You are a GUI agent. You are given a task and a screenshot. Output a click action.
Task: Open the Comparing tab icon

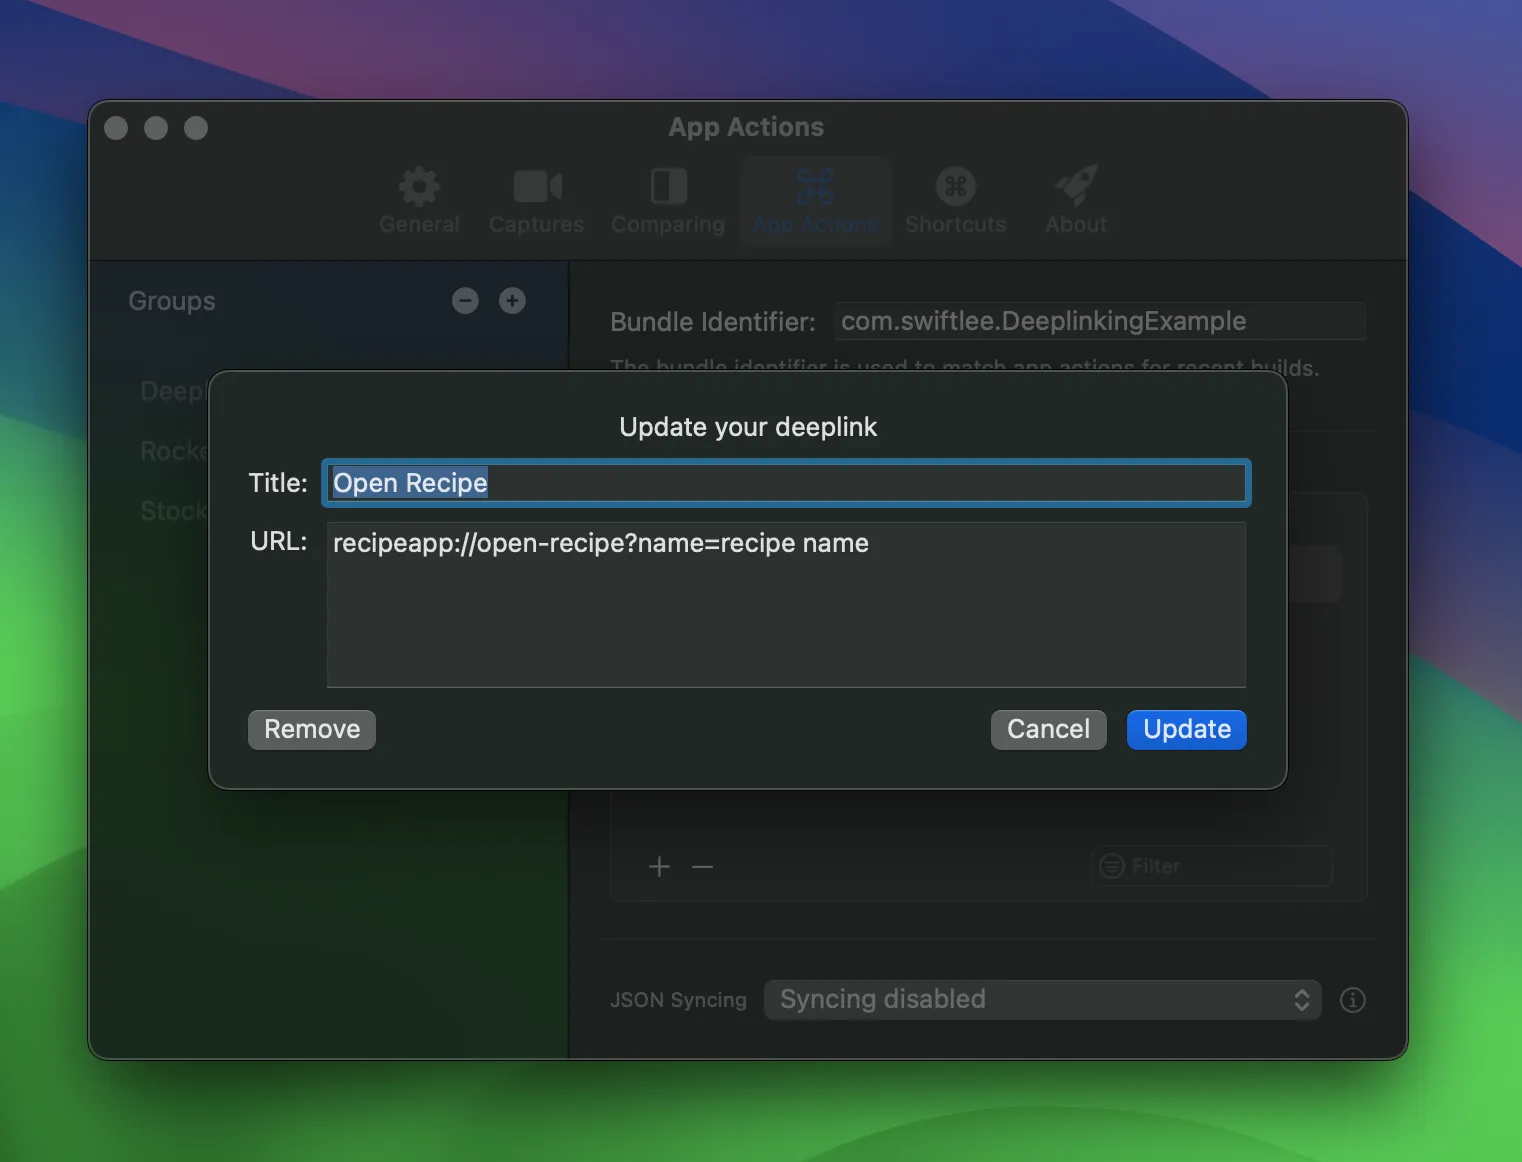[667, 201]
